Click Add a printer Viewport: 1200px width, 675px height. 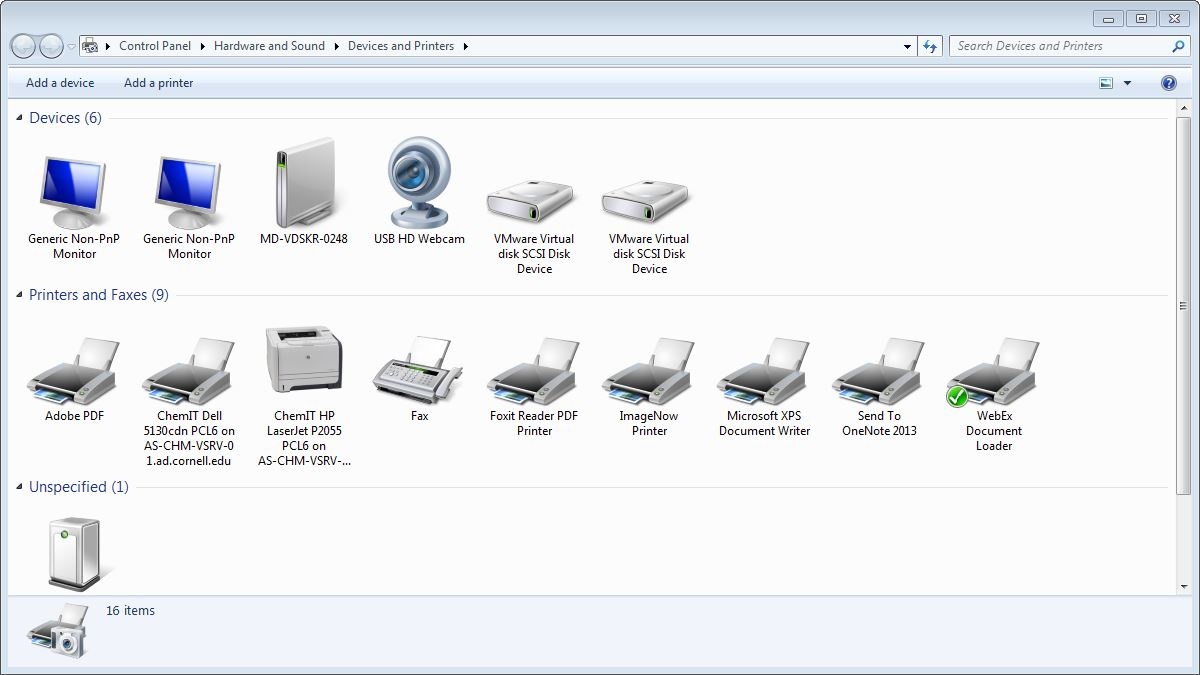159,83
